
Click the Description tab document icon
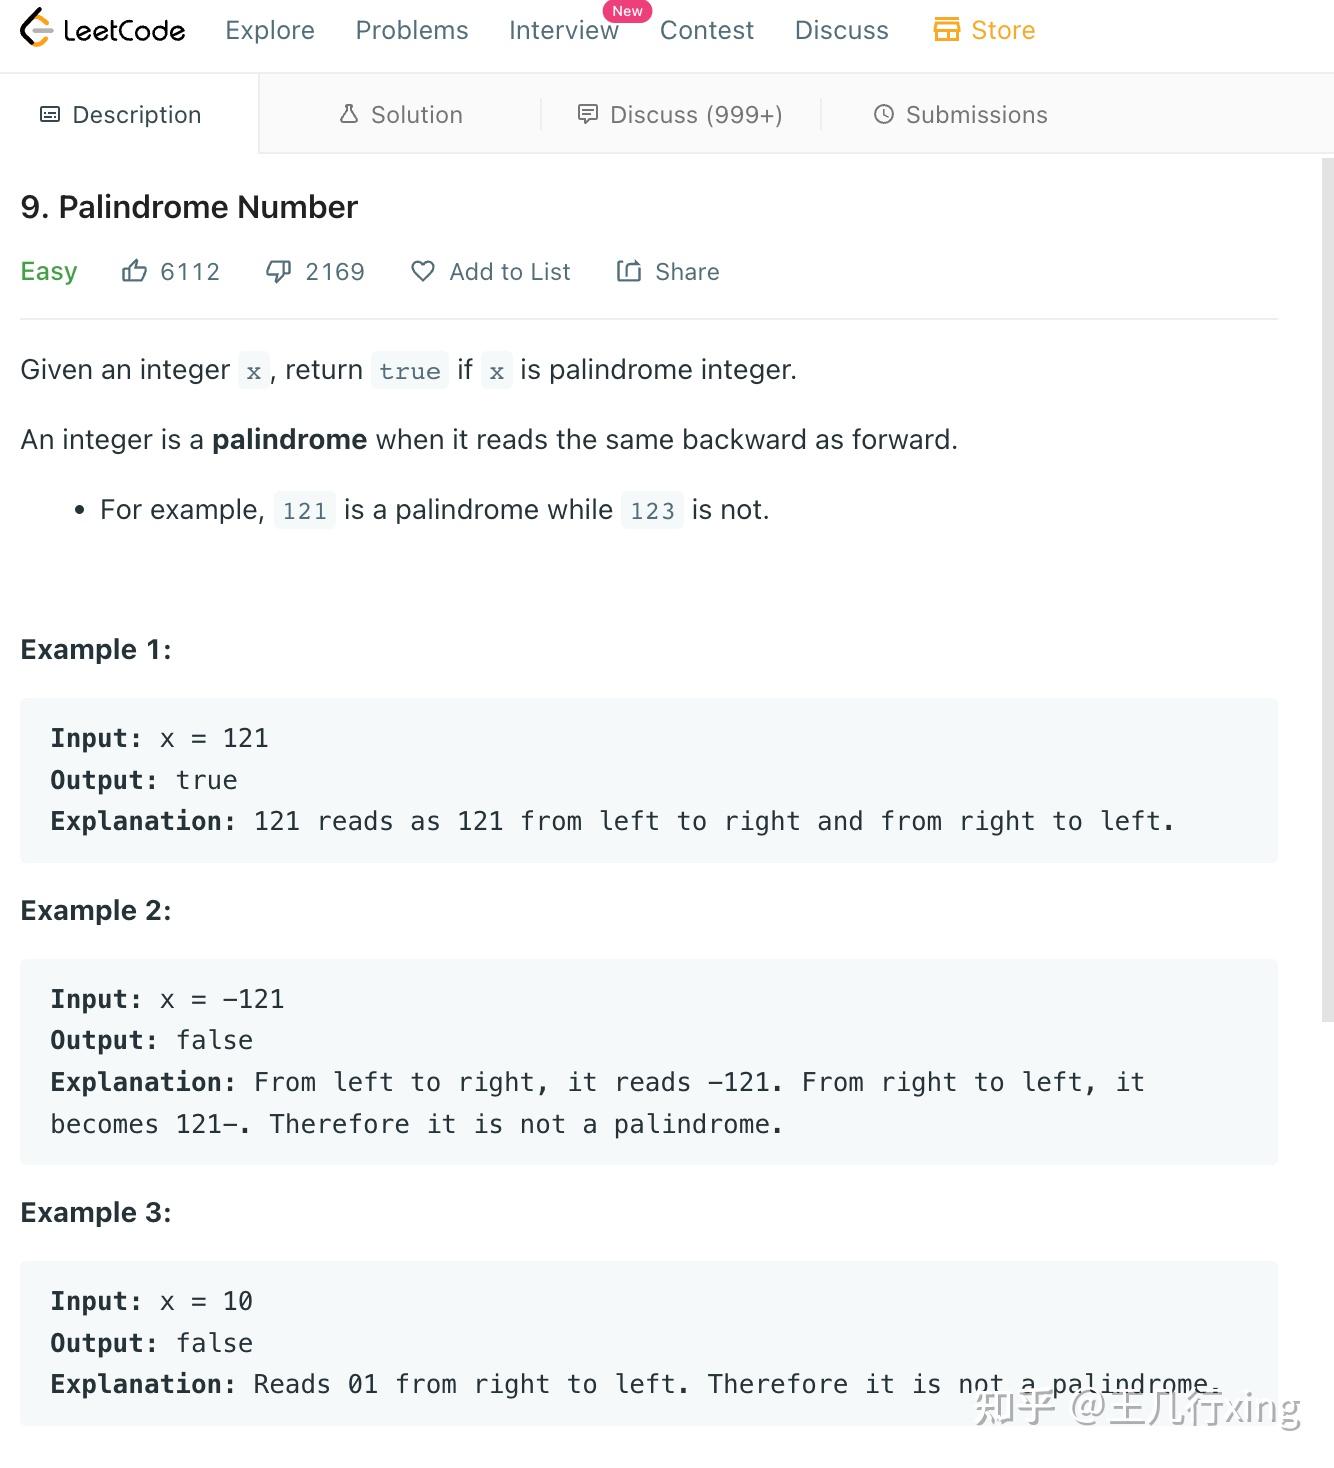point(50,114)
